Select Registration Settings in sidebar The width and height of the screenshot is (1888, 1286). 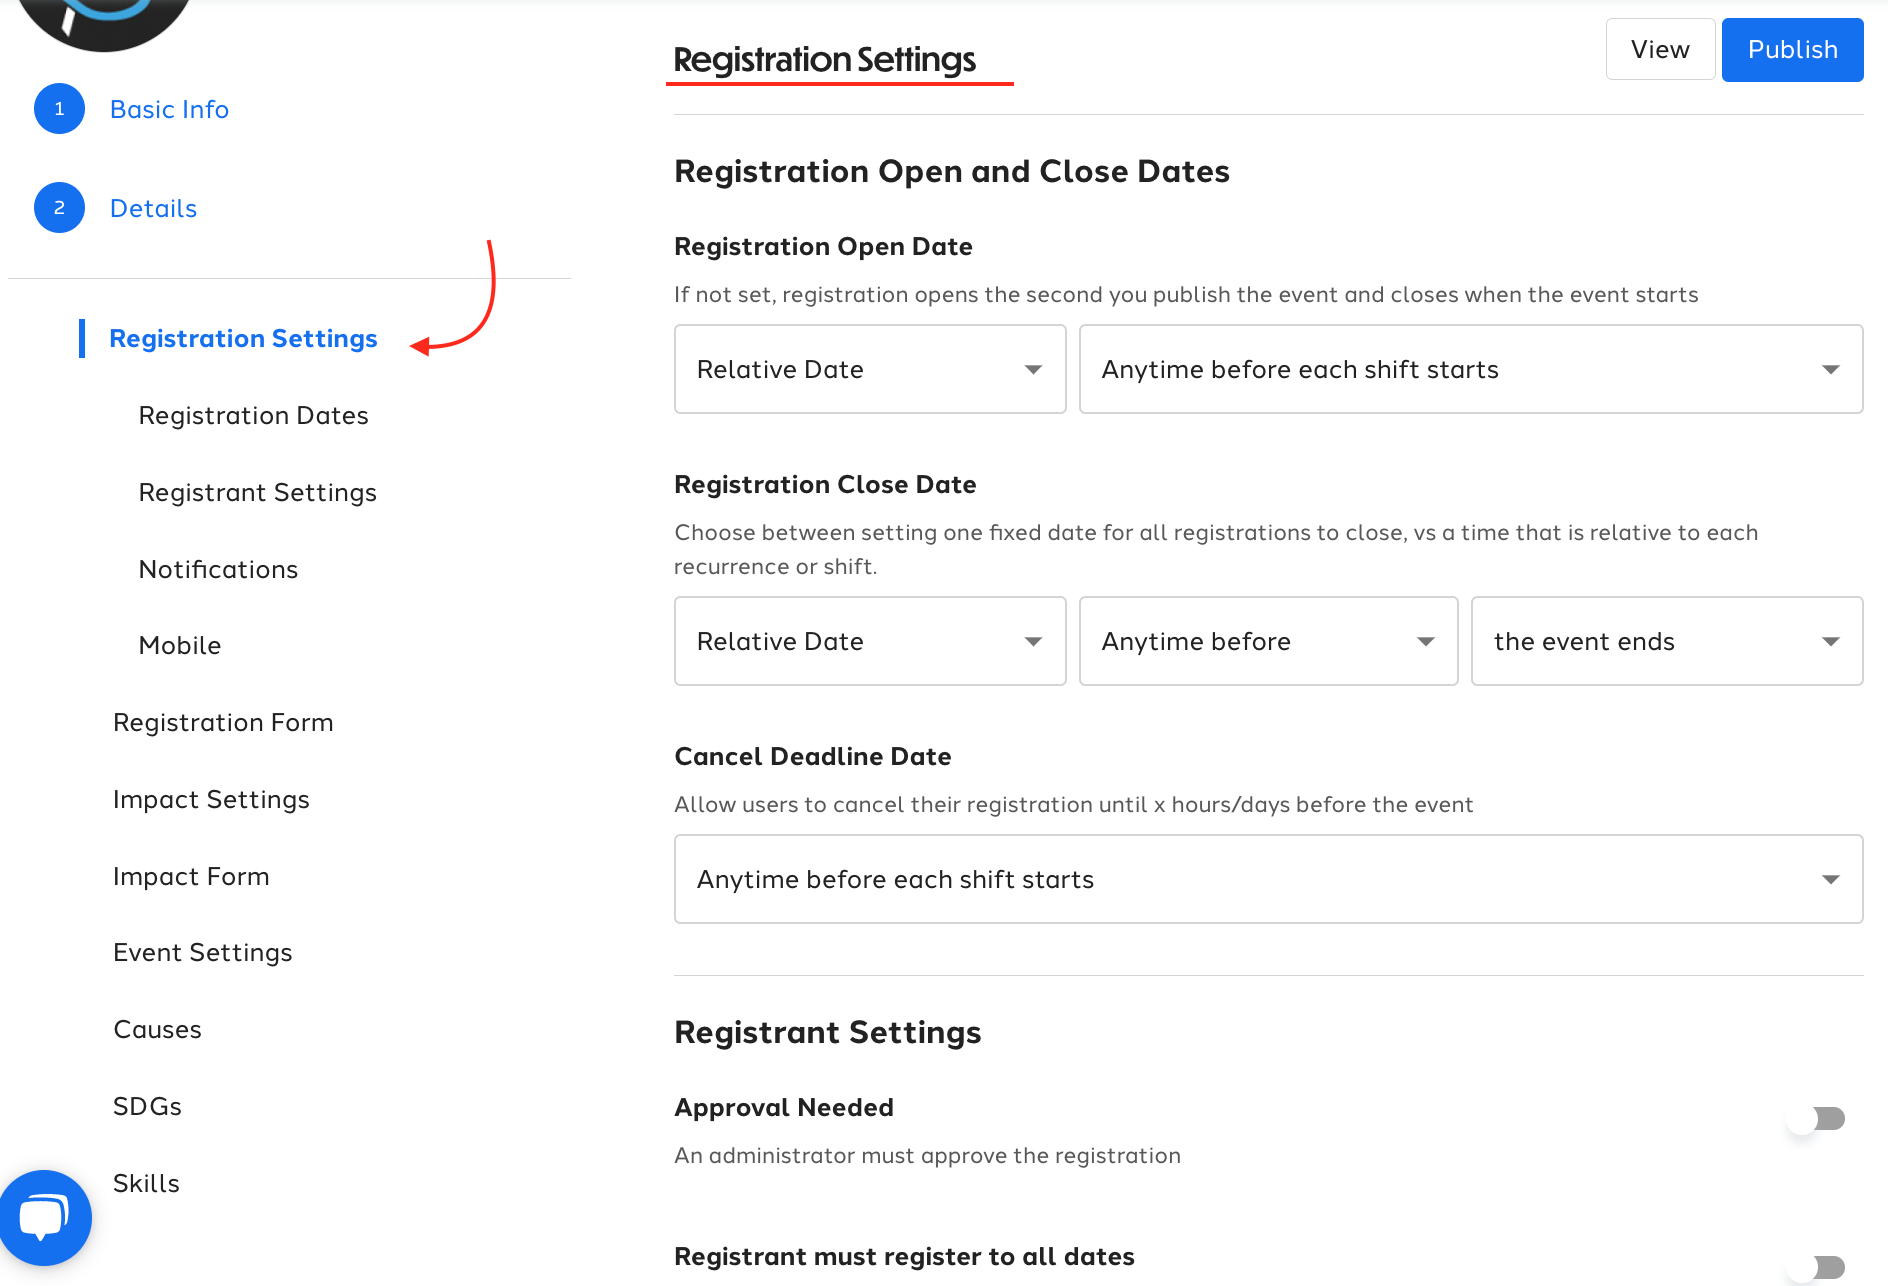coord(243,339)
